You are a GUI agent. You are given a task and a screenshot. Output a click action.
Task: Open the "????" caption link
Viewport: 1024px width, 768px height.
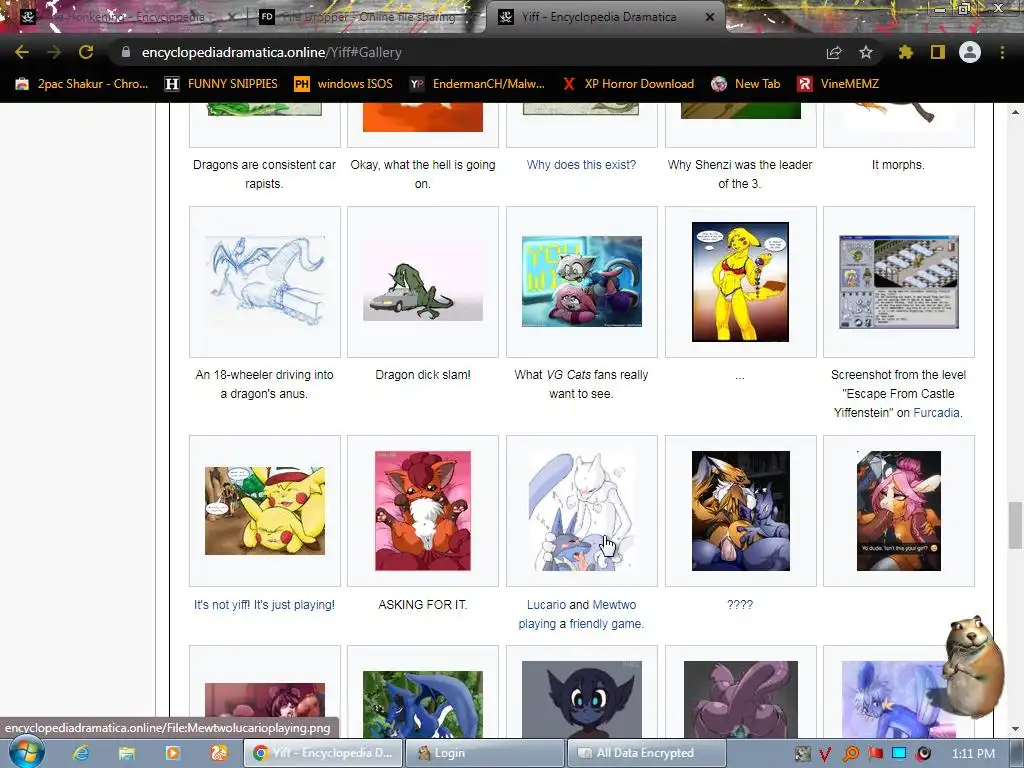point(740,605)
